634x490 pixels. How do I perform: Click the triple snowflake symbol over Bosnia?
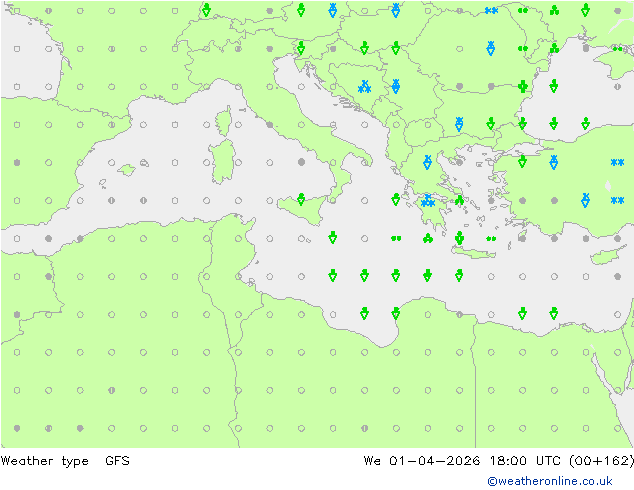[364, 87]
